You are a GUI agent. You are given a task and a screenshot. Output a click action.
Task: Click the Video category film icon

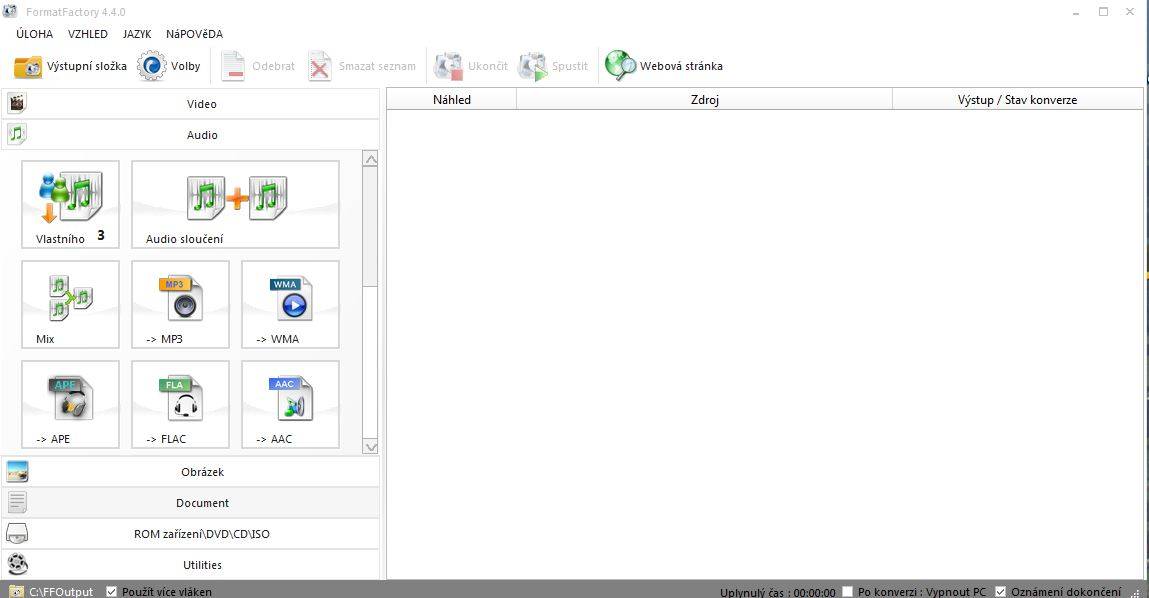coord(17,103)
